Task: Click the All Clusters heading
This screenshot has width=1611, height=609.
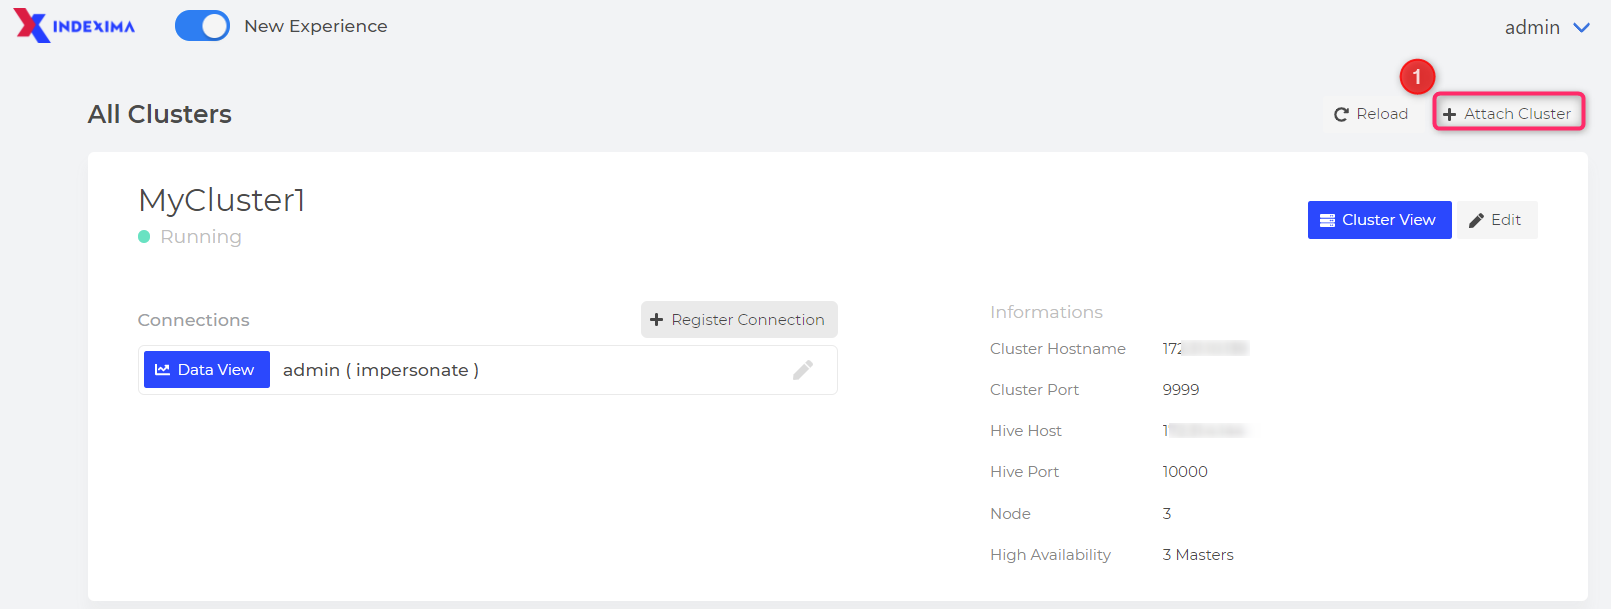Action: coord(160,114)
